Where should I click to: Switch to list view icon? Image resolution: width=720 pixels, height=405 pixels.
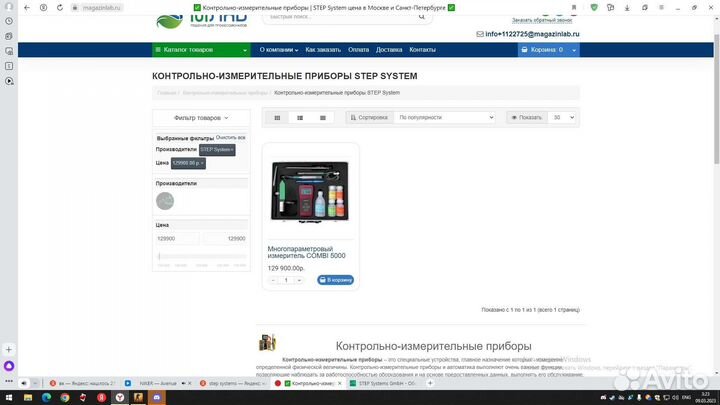(x=300, y=117)
